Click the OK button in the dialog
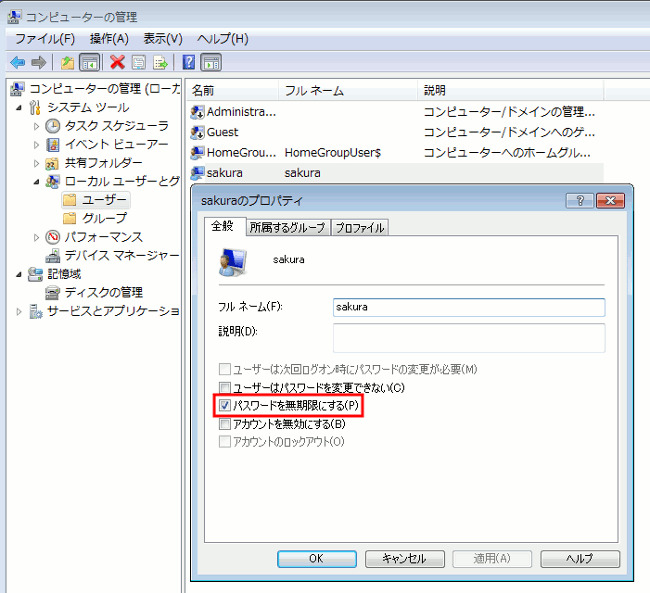Image resolution: width=650 pixels, height=593 pixels. 315,558
